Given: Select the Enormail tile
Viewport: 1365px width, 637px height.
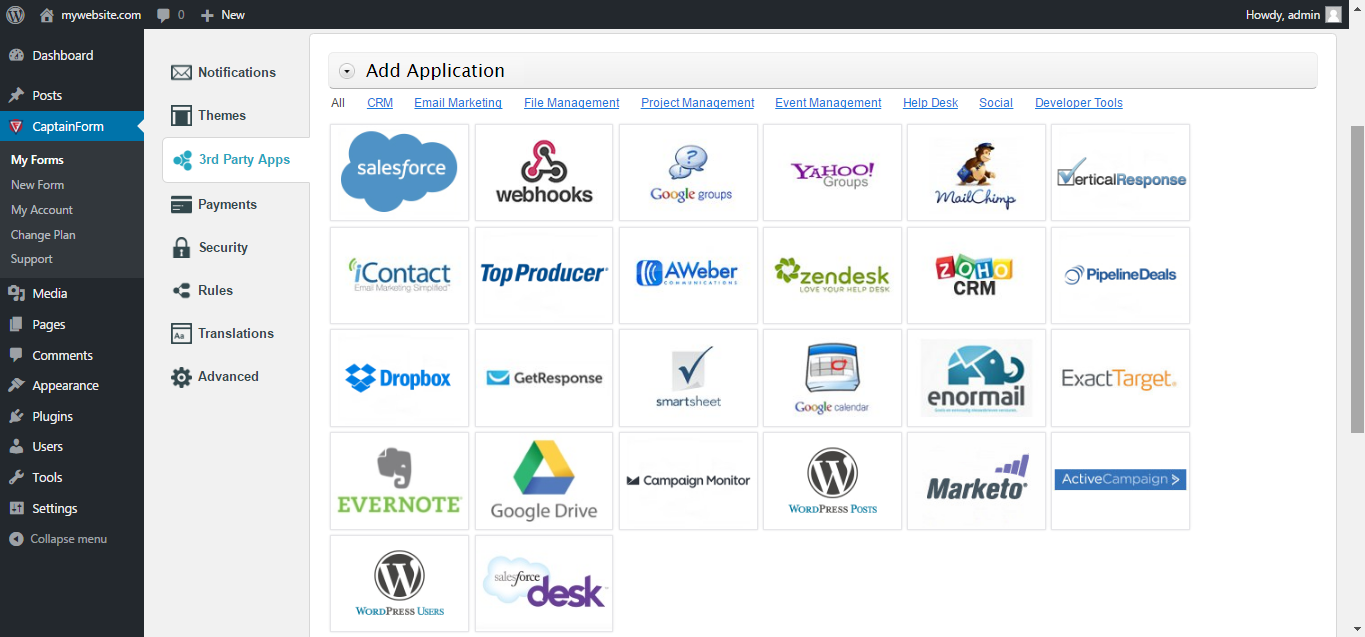Looking at the screenshot, I should click(976, 378).
